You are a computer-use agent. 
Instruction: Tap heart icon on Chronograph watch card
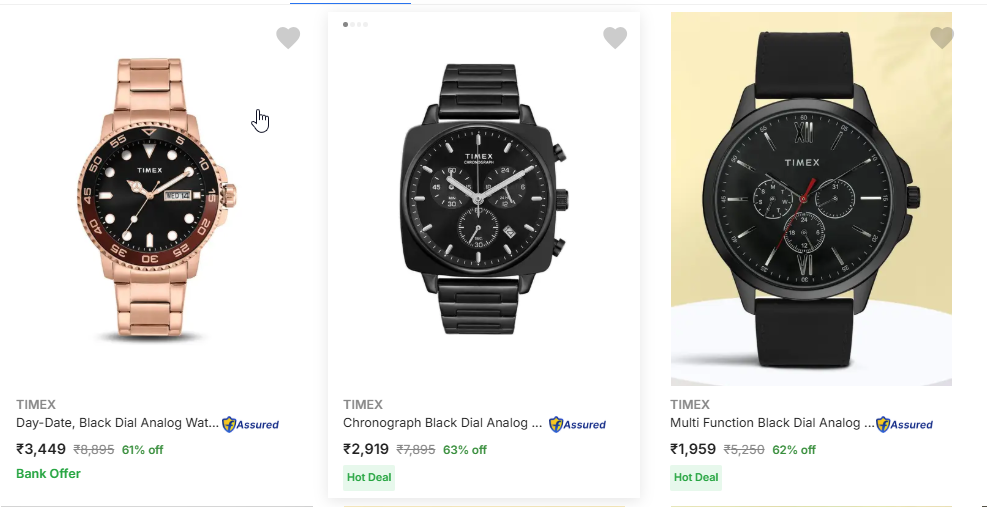pos(615,38)
